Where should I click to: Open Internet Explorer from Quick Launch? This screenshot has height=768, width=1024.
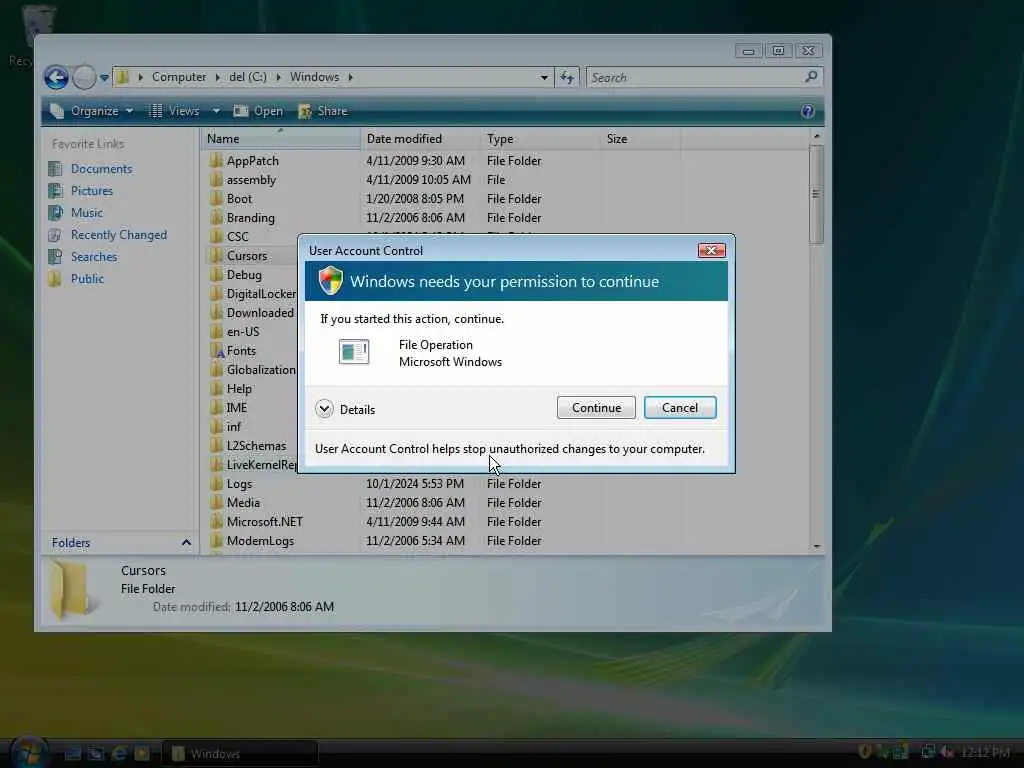tap(119, 753)
